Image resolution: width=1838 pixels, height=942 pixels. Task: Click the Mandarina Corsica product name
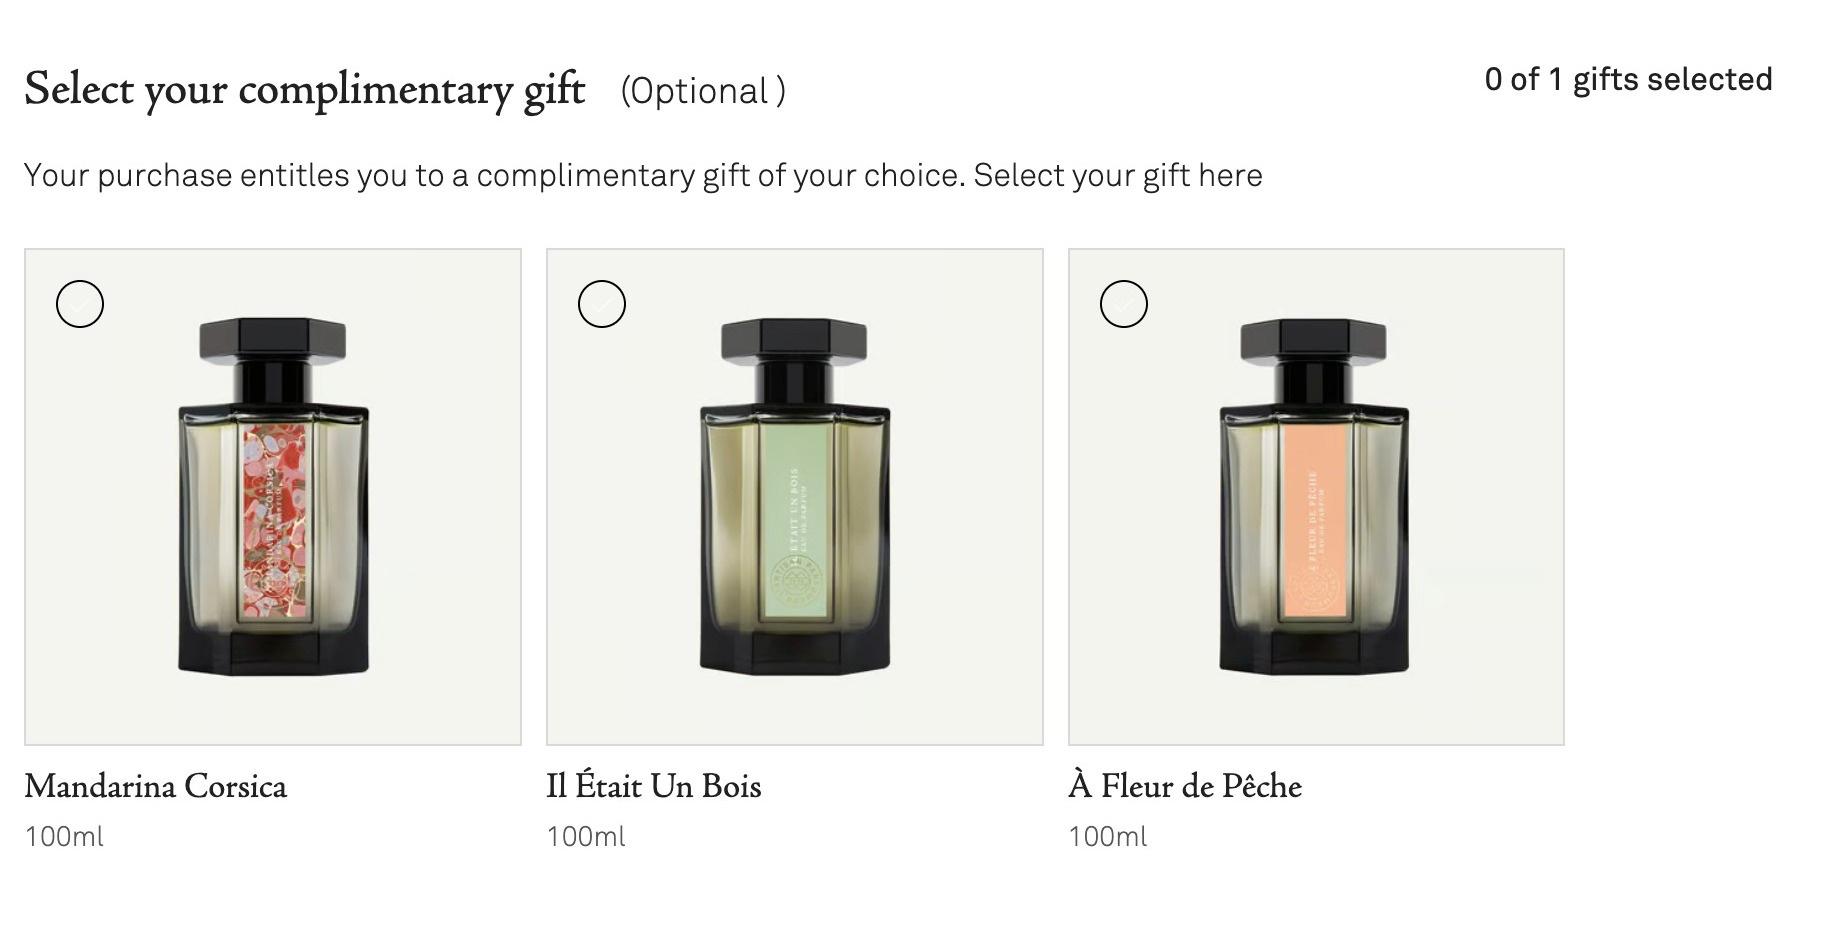(x=156, y=786)
